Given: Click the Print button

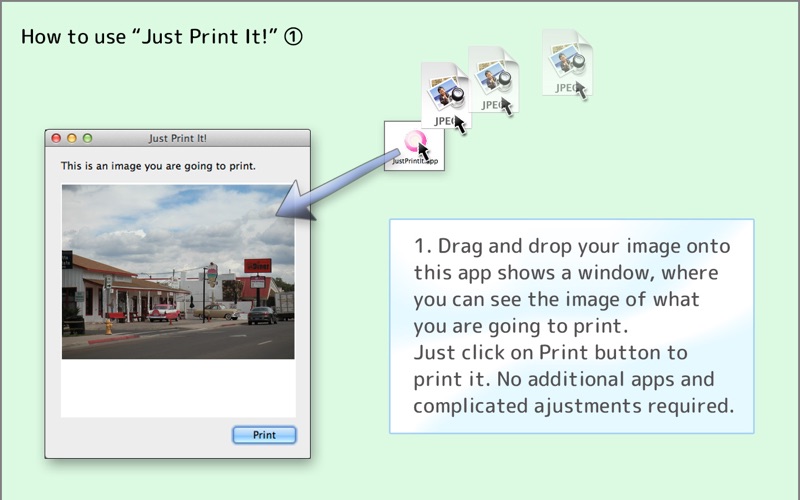Looking at the screenshot, I should (x=264, y=435).
